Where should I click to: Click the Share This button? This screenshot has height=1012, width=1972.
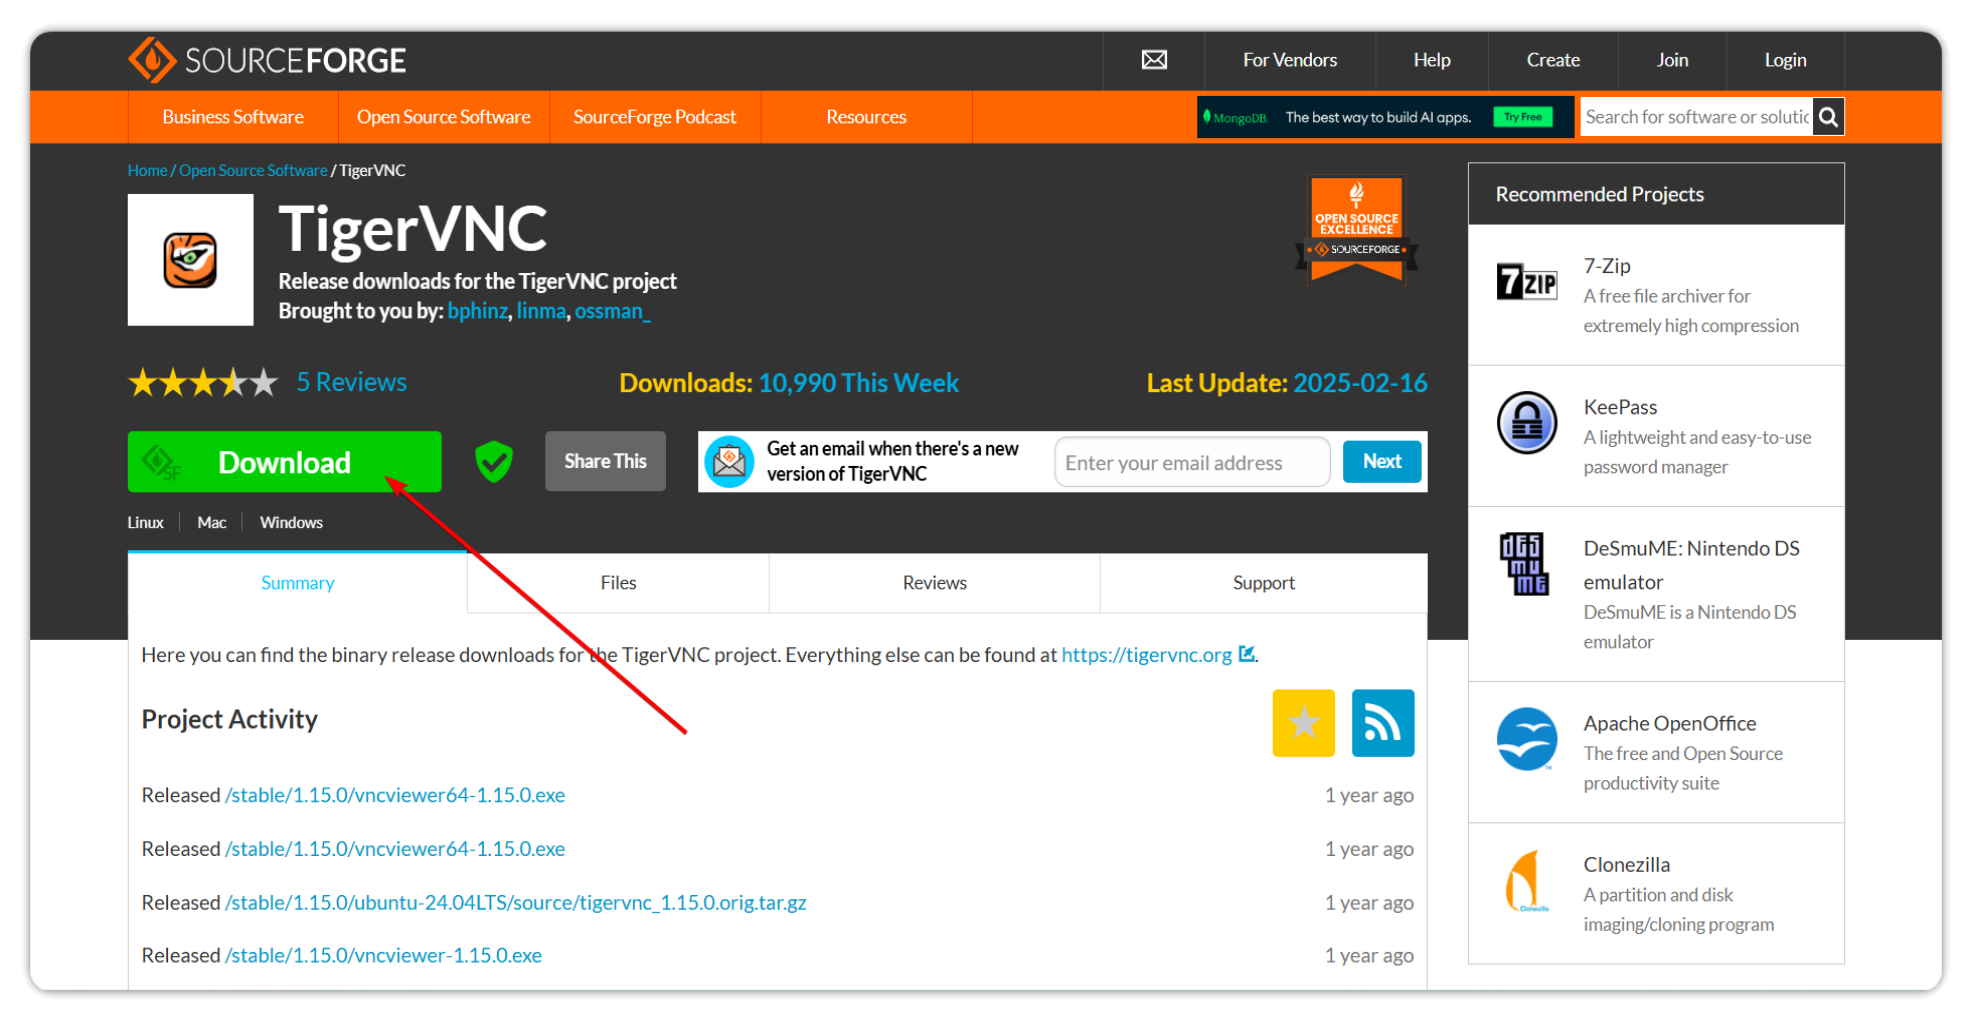[605, 461]
